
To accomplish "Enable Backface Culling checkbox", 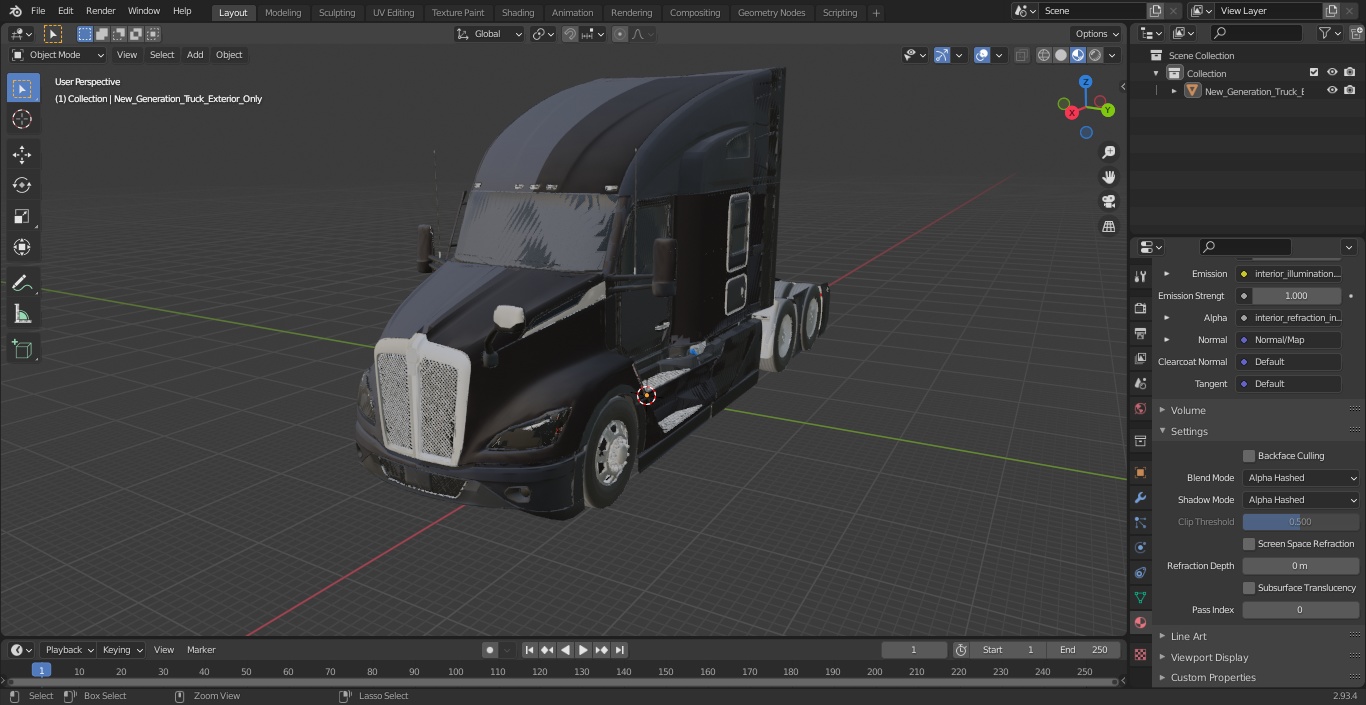I will point(1249,456).
